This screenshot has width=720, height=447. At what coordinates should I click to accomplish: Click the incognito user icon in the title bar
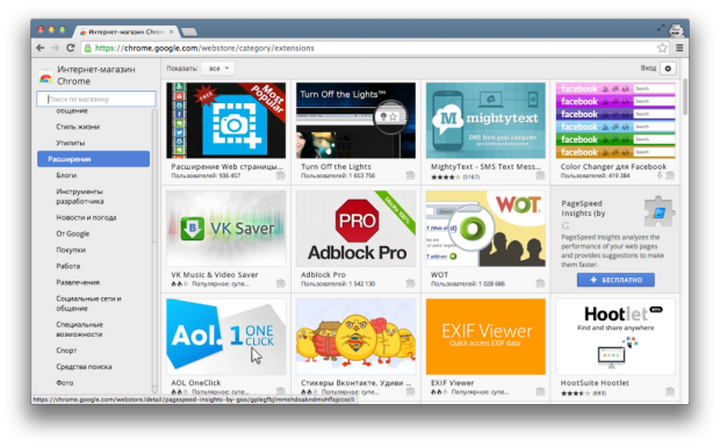[x=676, y=30]
